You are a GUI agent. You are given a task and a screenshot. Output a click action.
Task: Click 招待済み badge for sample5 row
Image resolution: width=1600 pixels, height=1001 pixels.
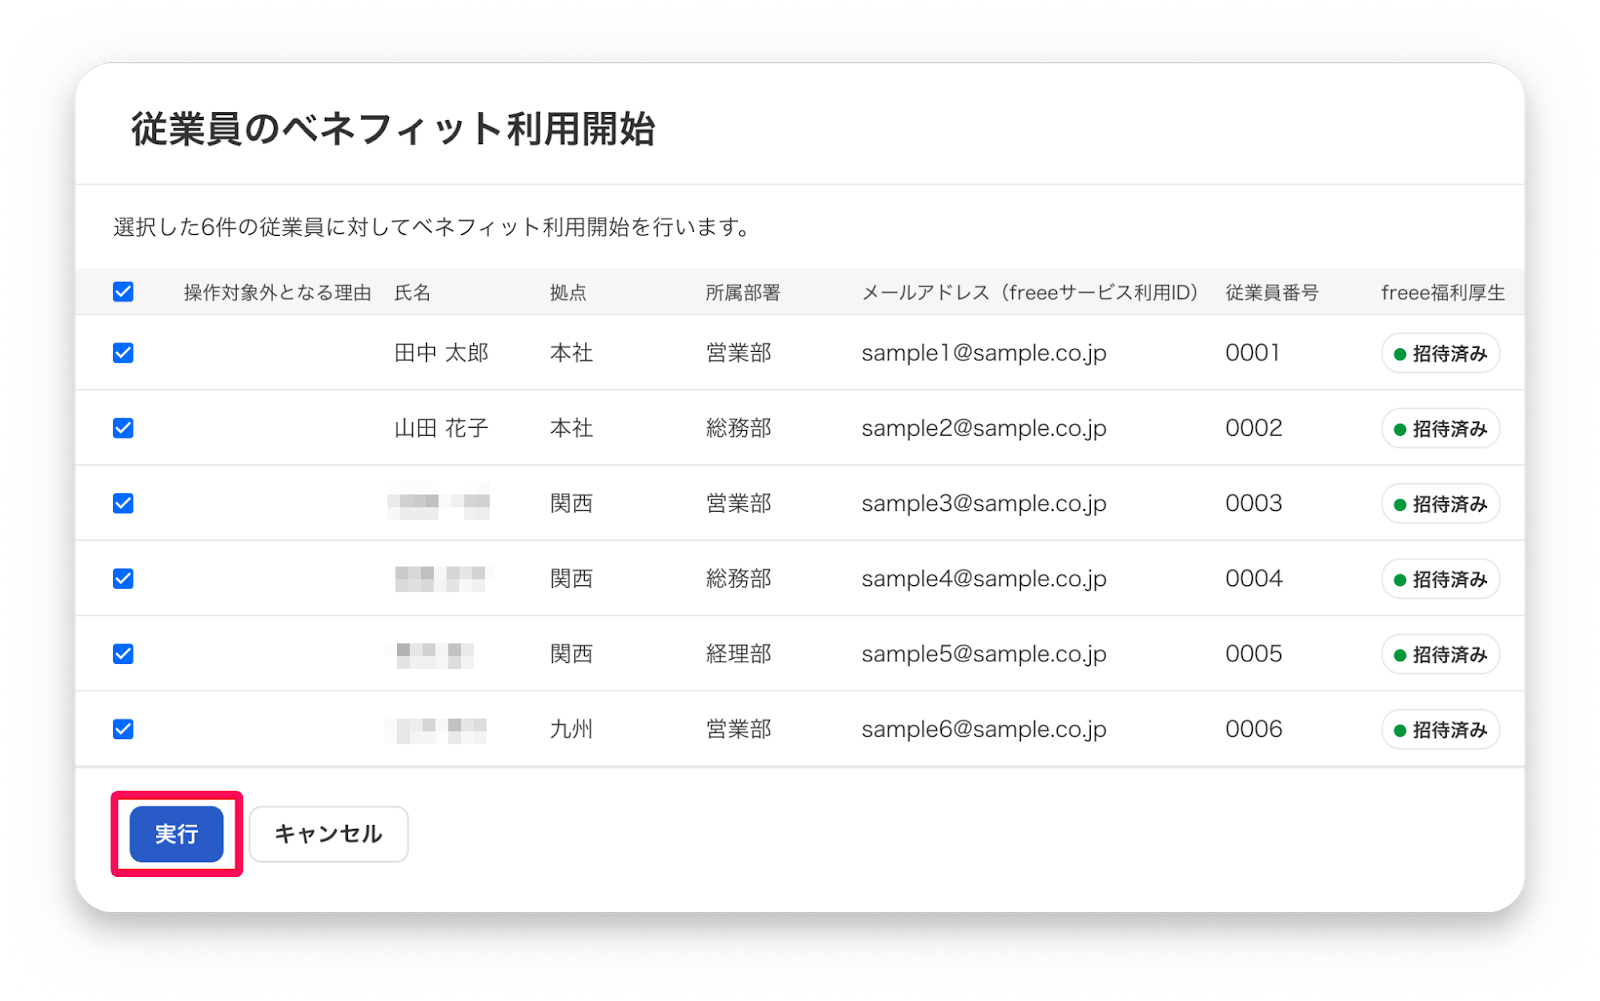click(1440, 655)
